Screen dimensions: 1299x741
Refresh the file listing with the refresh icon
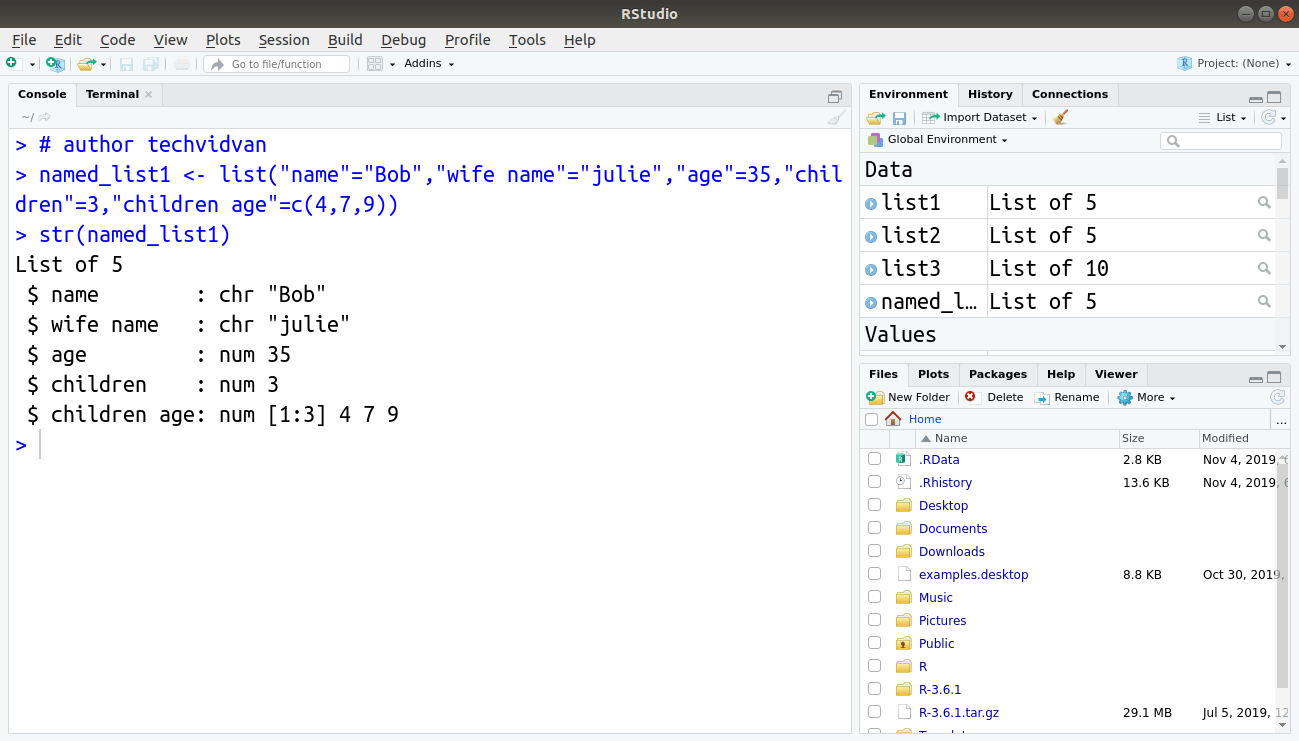pos(1277,397)
